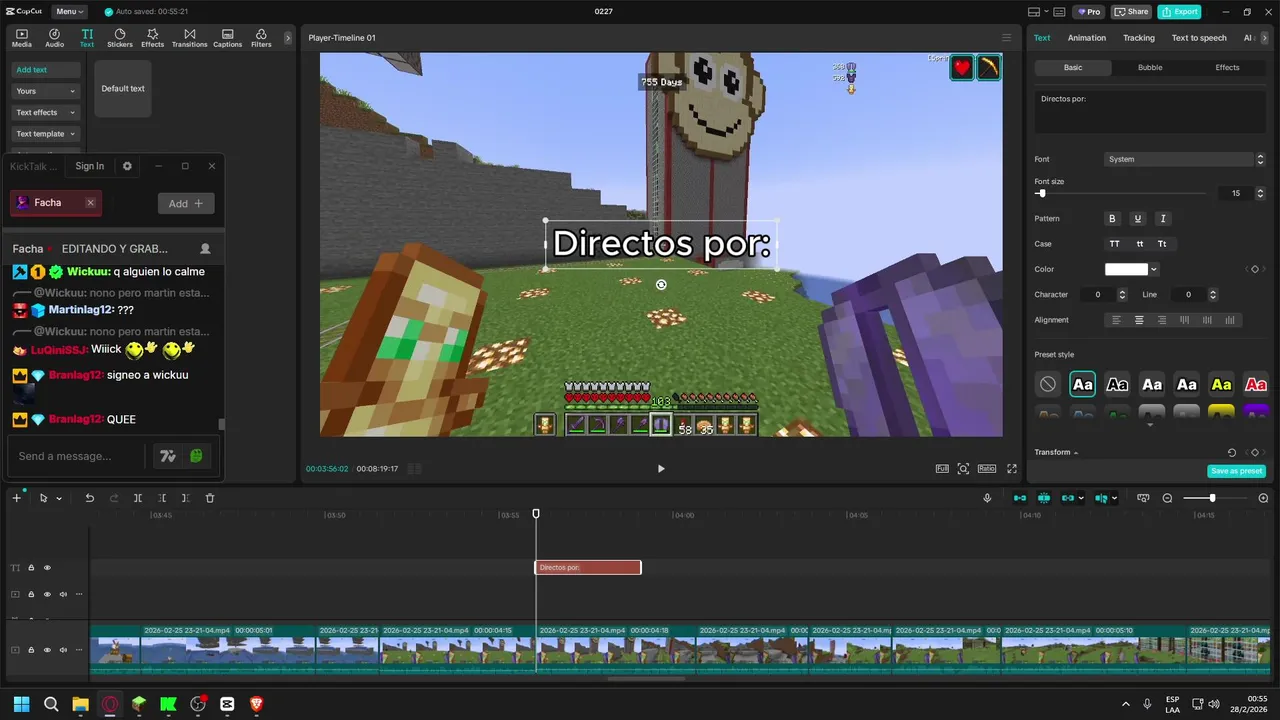Select the no-style preset circle-slash option
This screenshot has height=720, width=1280.
point(1047,384)
